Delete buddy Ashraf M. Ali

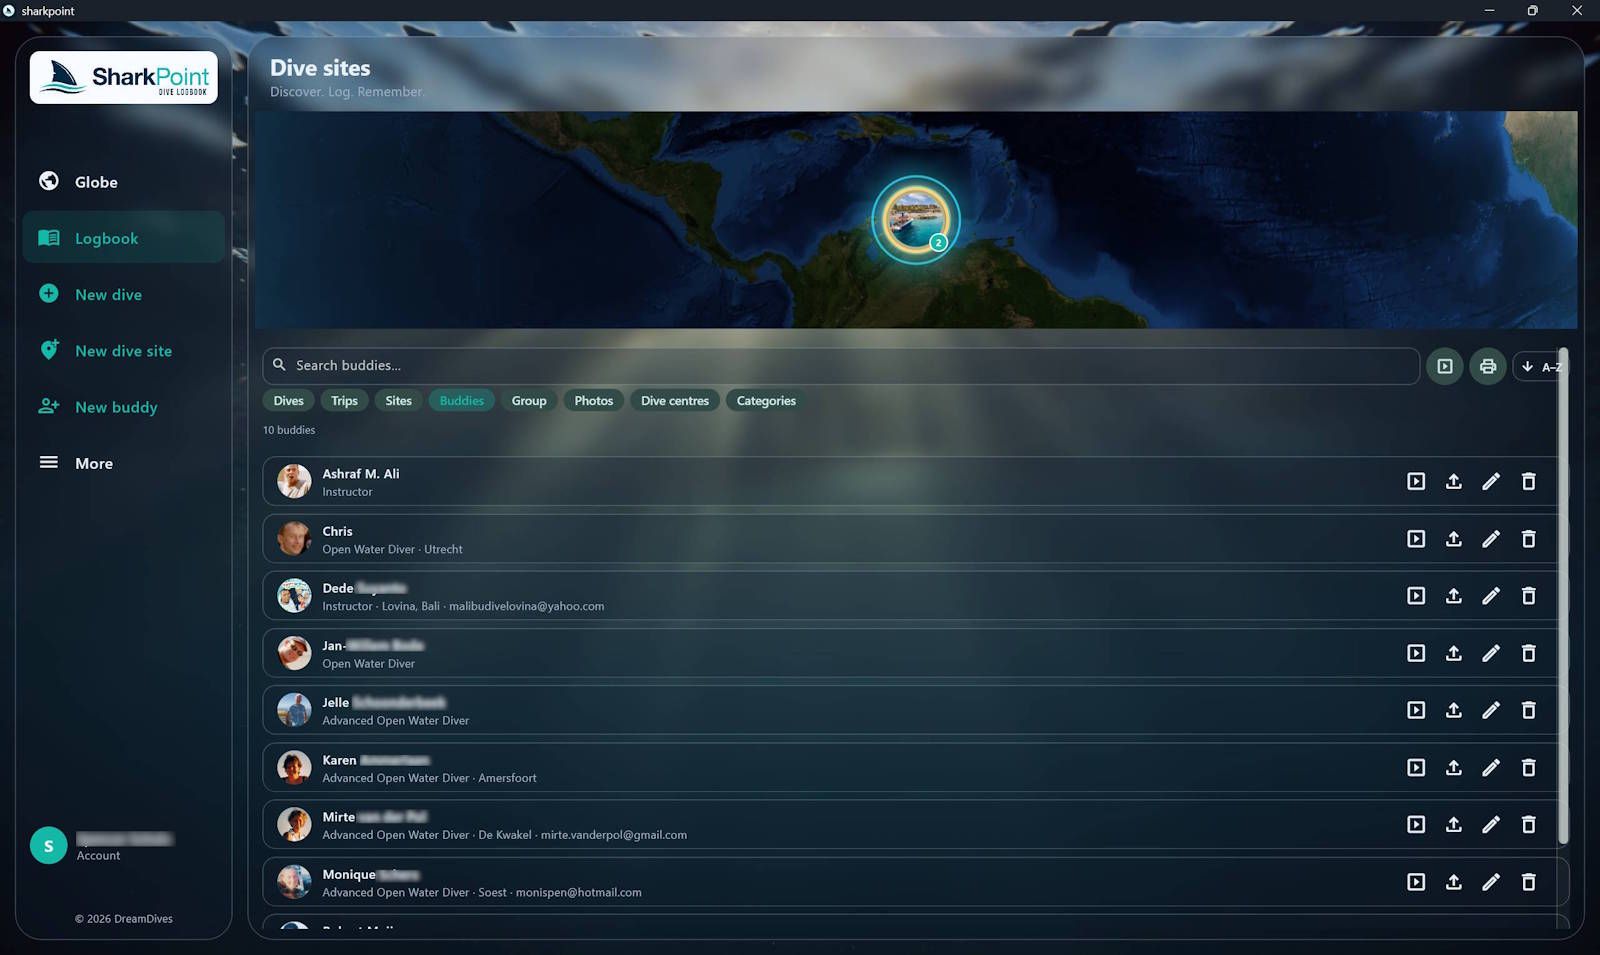(x=1528, y=482)
